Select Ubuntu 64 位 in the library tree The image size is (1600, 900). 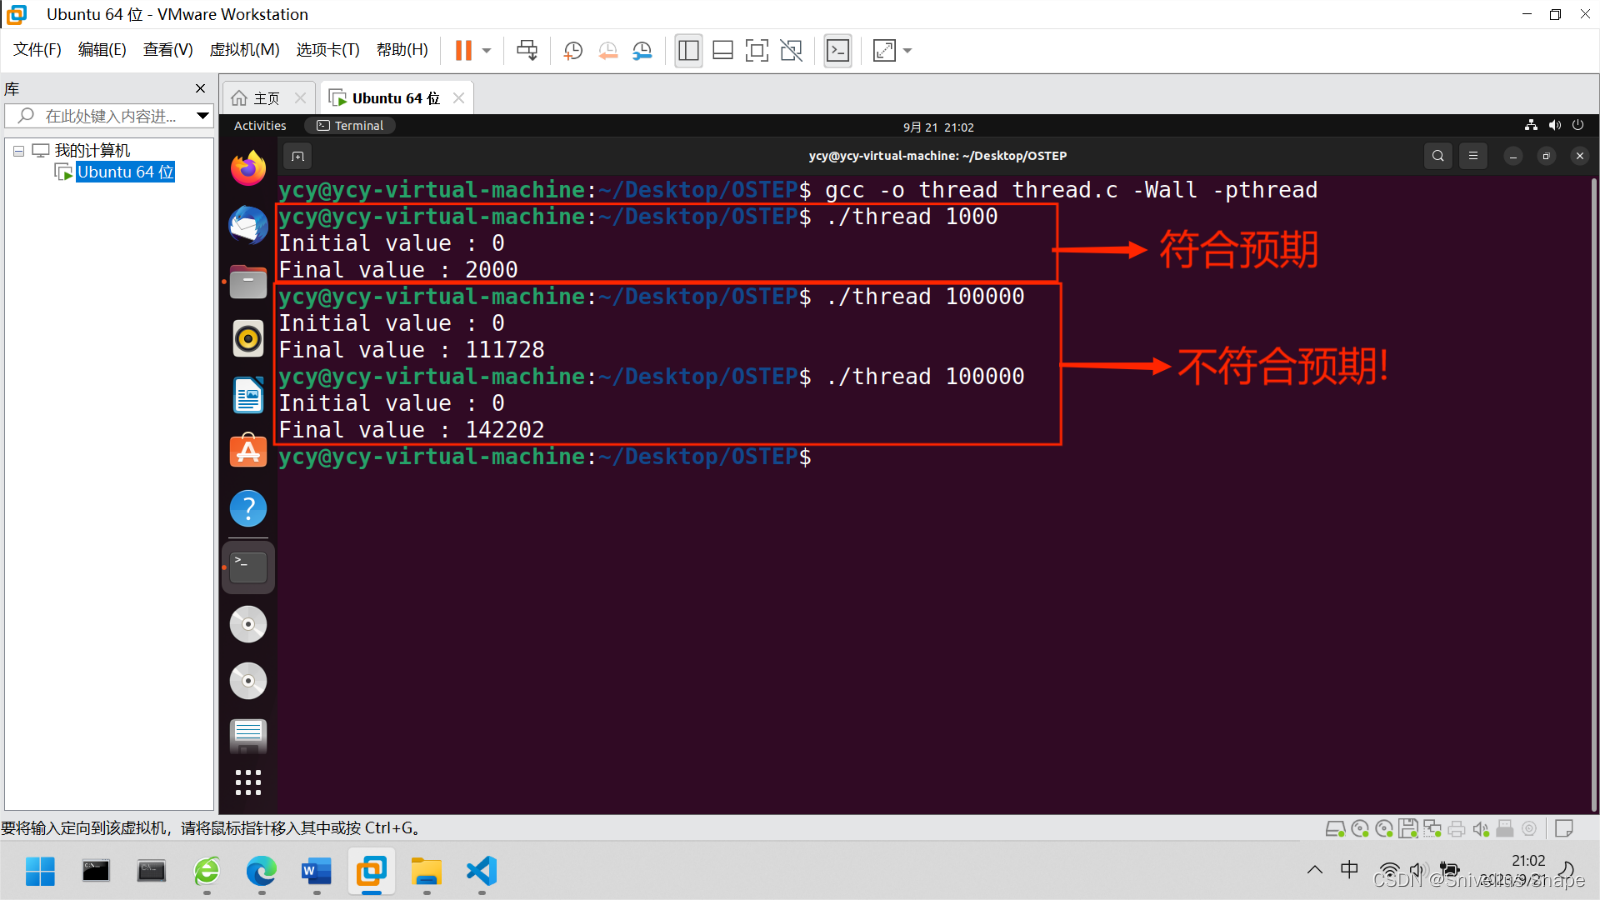tap(124, 172)
